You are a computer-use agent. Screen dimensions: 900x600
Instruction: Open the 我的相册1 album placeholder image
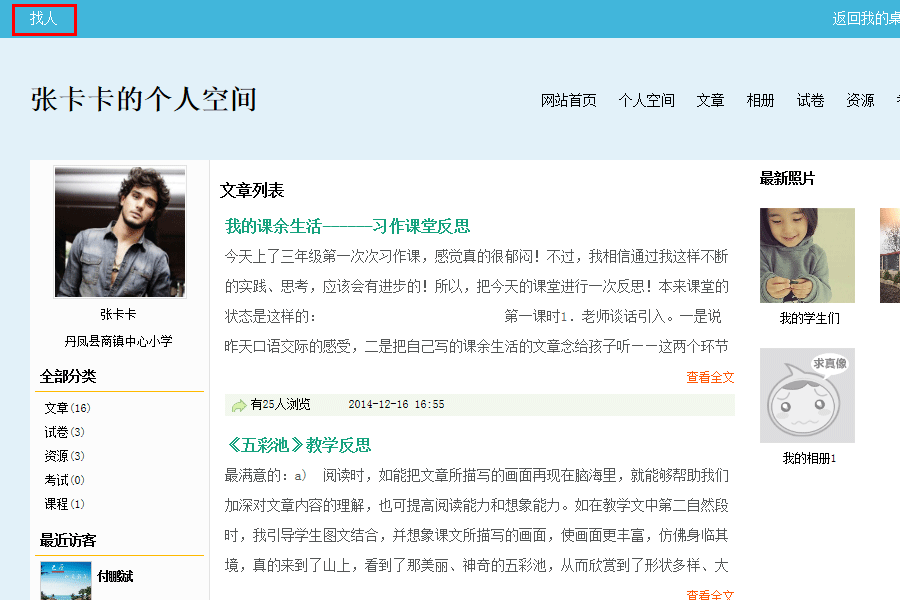pyautogui.click(x=807, y=395)
